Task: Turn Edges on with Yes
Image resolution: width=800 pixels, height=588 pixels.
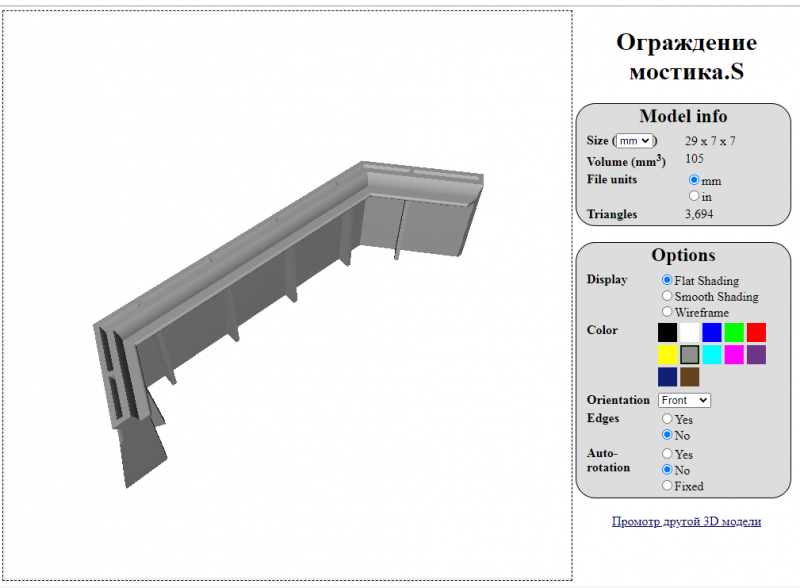Action: (x=667, y=420)
